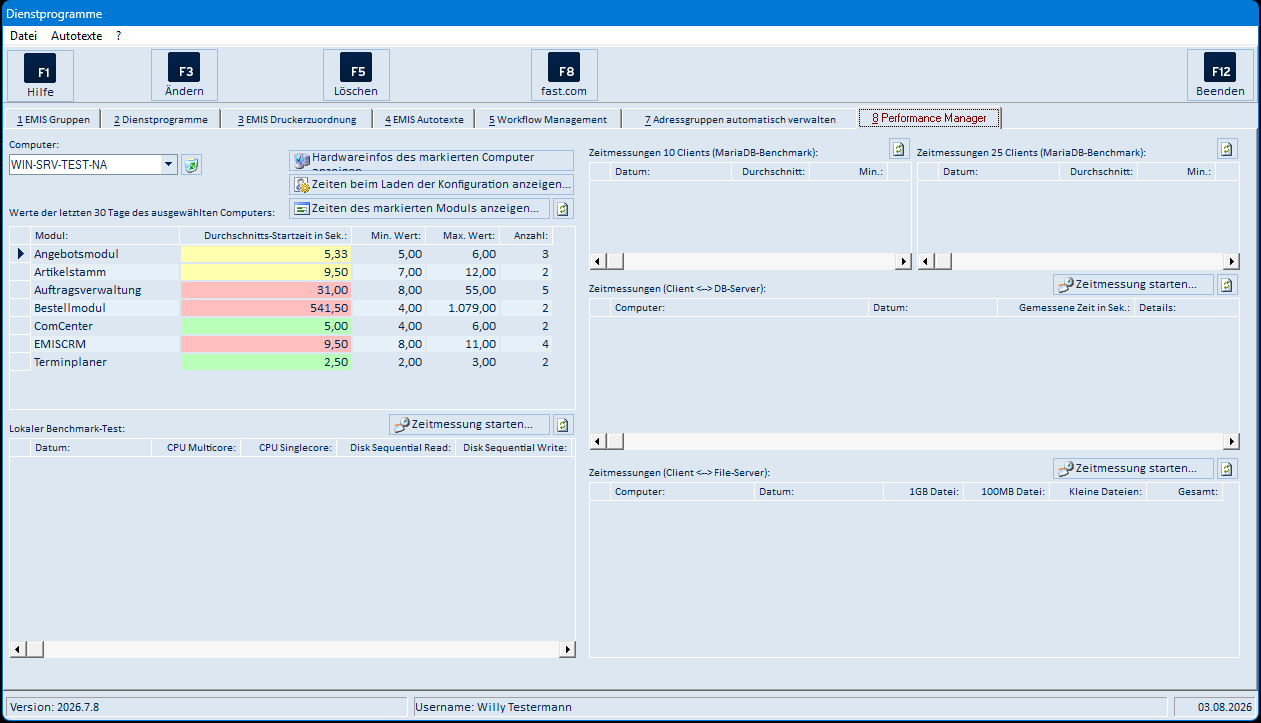Click the Min. Wert column header
Image resolution: width=1261 pixels, height=723 pixels.
[x=389, y=236]
